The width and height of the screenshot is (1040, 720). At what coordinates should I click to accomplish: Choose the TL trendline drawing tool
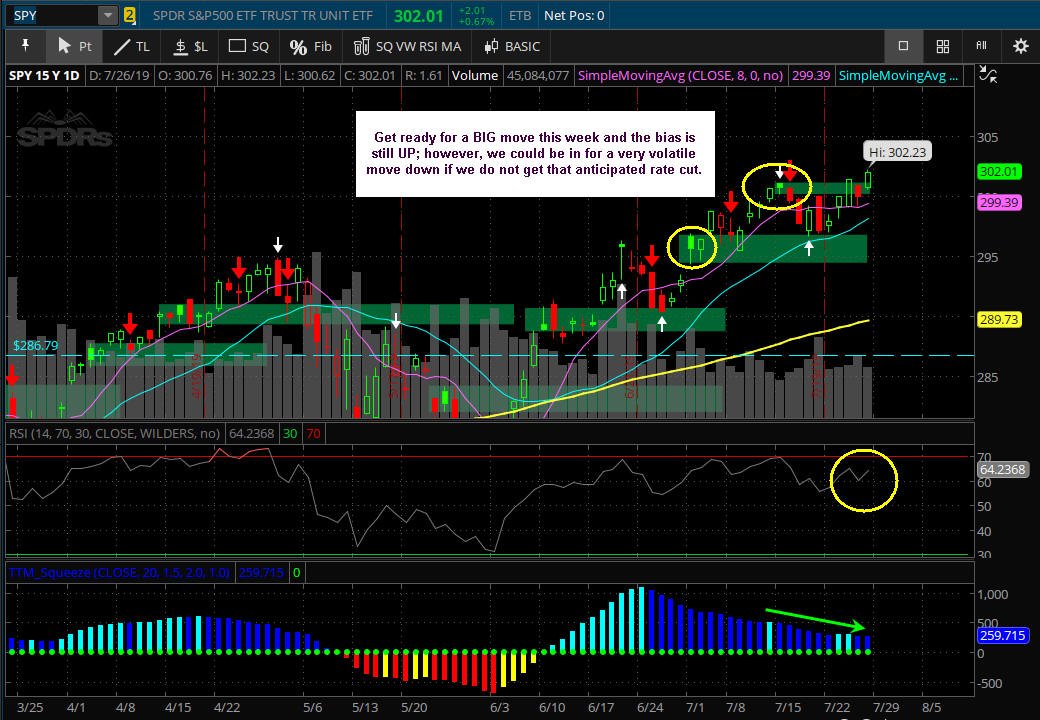[x=132, y=46]
